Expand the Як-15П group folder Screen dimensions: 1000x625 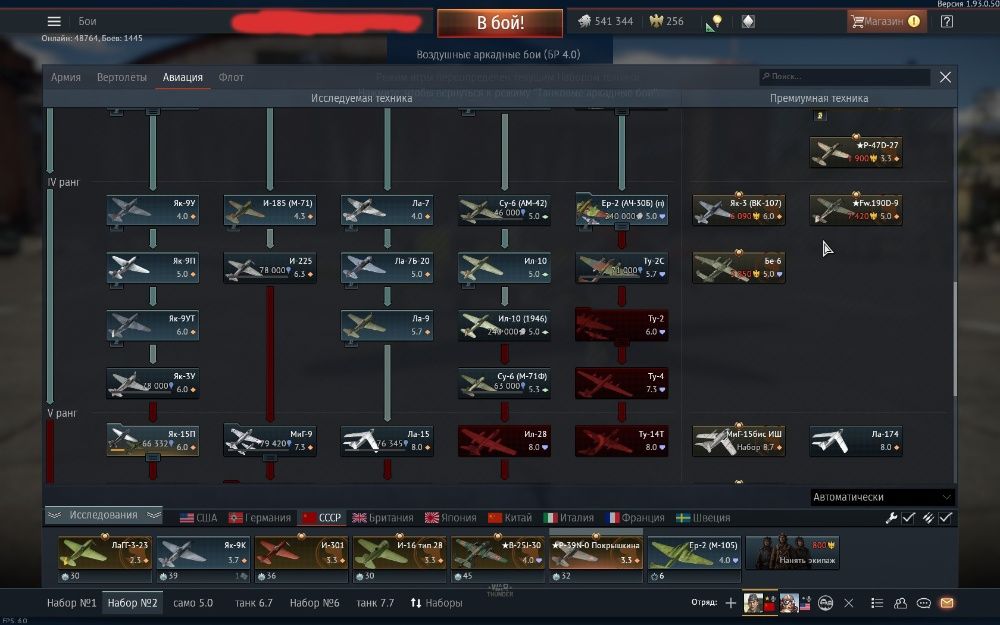click(152, 440)
